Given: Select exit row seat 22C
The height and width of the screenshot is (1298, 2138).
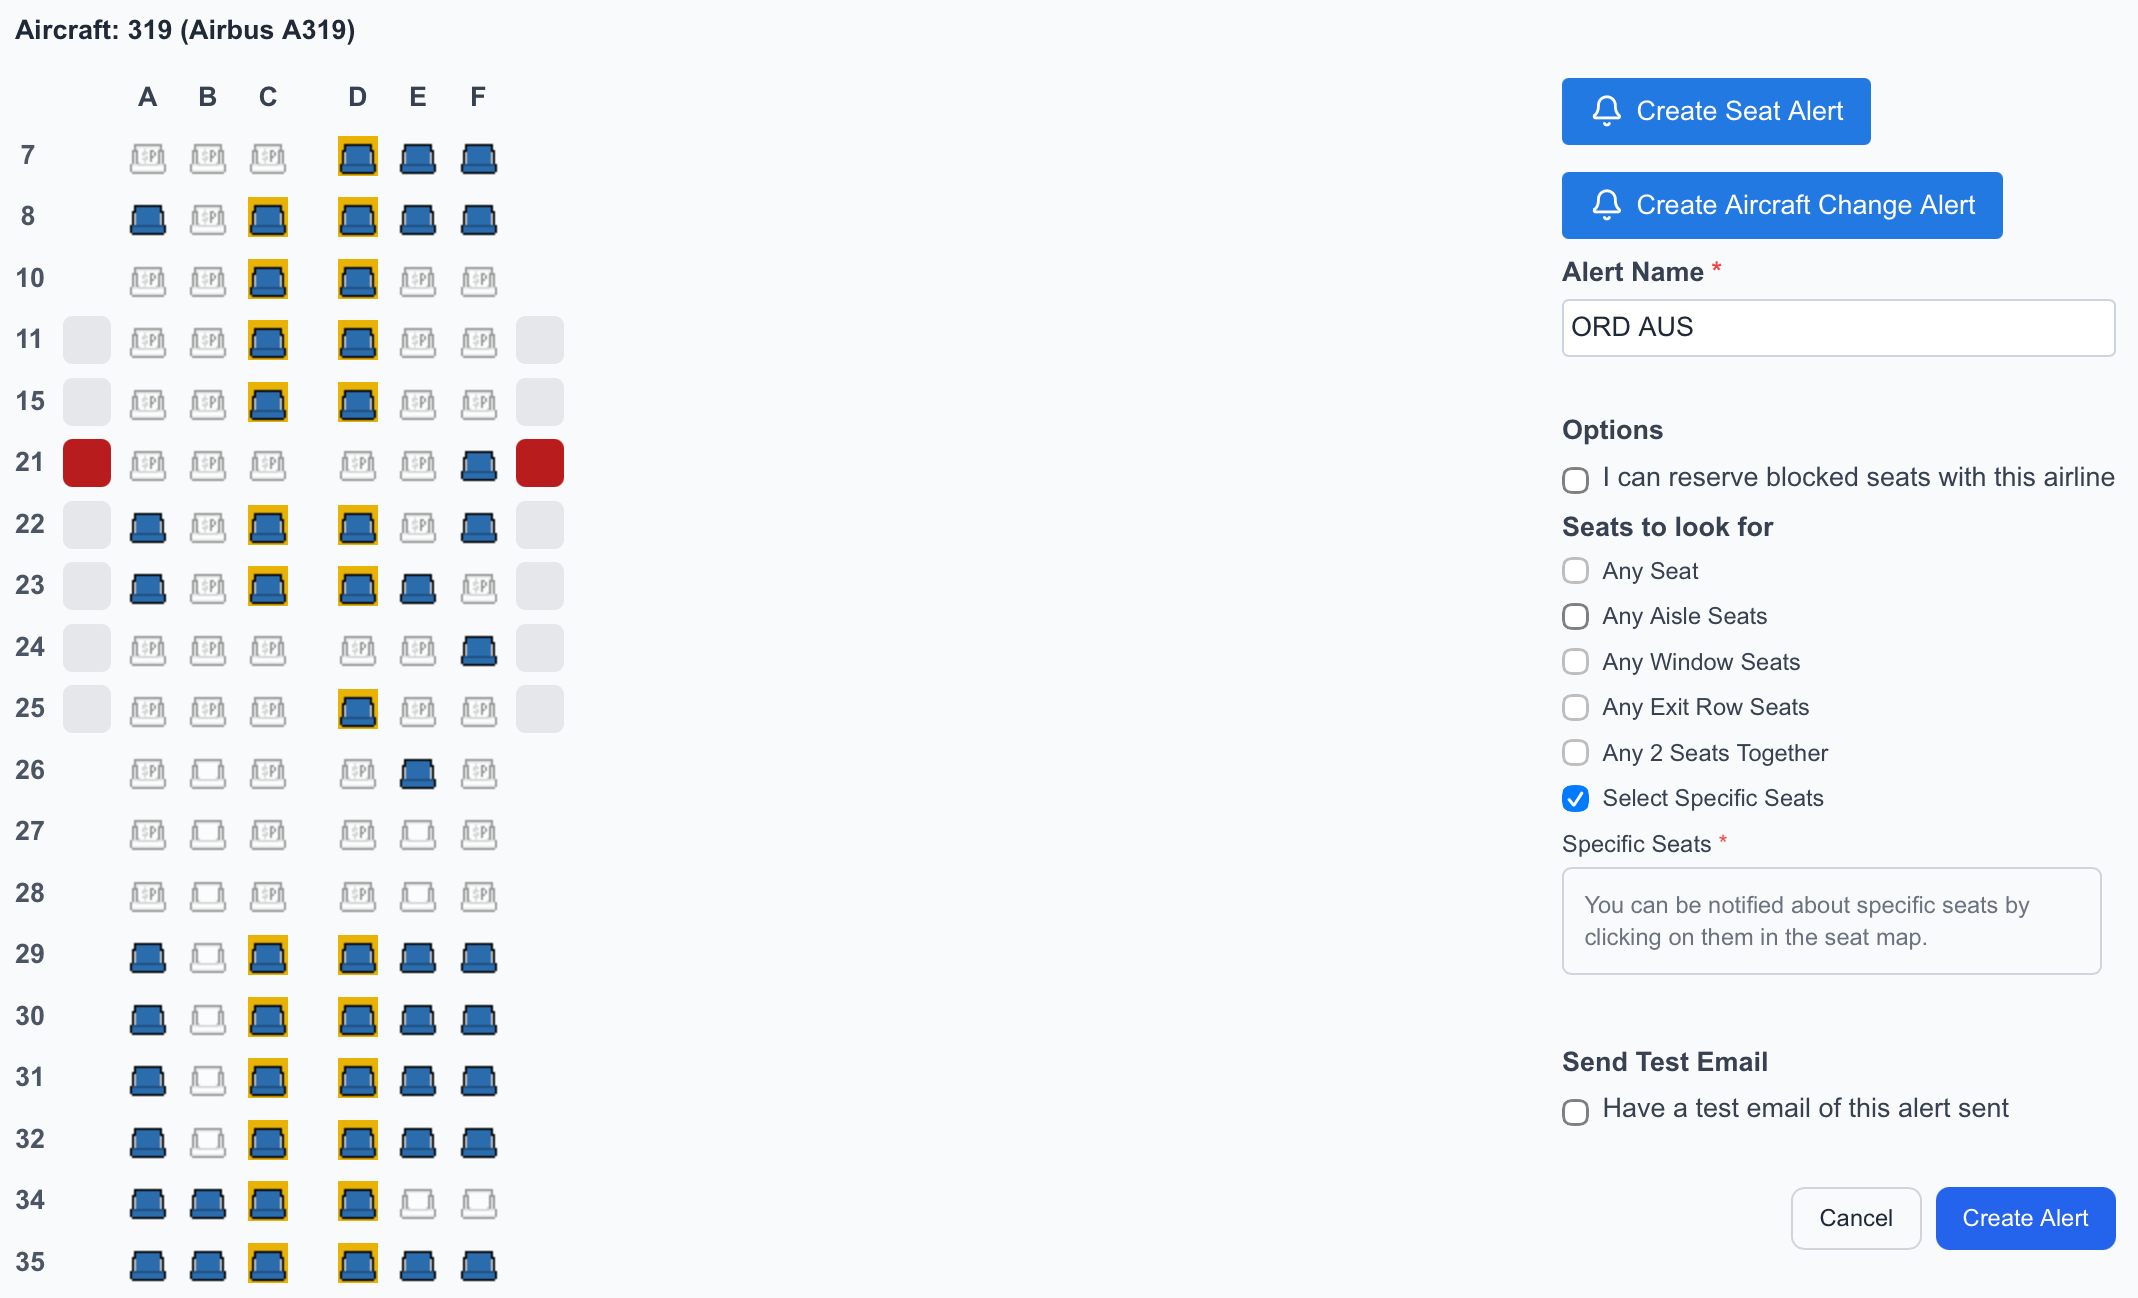Looking at the screenshot, I should (x=268, y=525).
